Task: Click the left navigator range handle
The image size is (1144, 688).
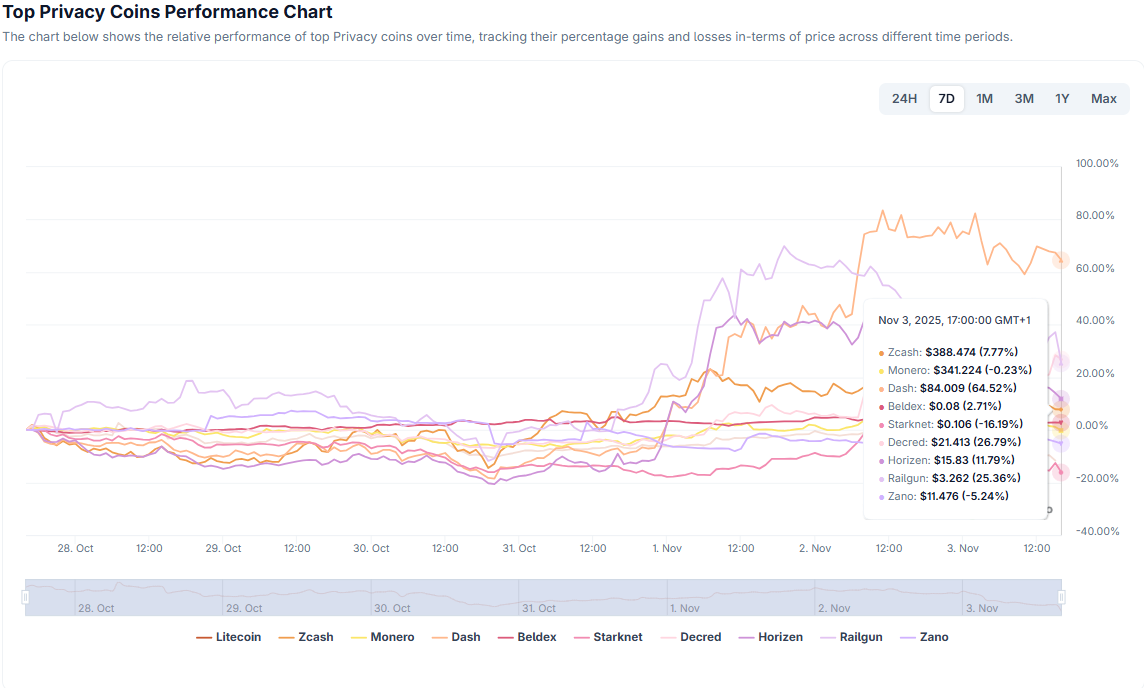Action: click(x=26, y=597)
